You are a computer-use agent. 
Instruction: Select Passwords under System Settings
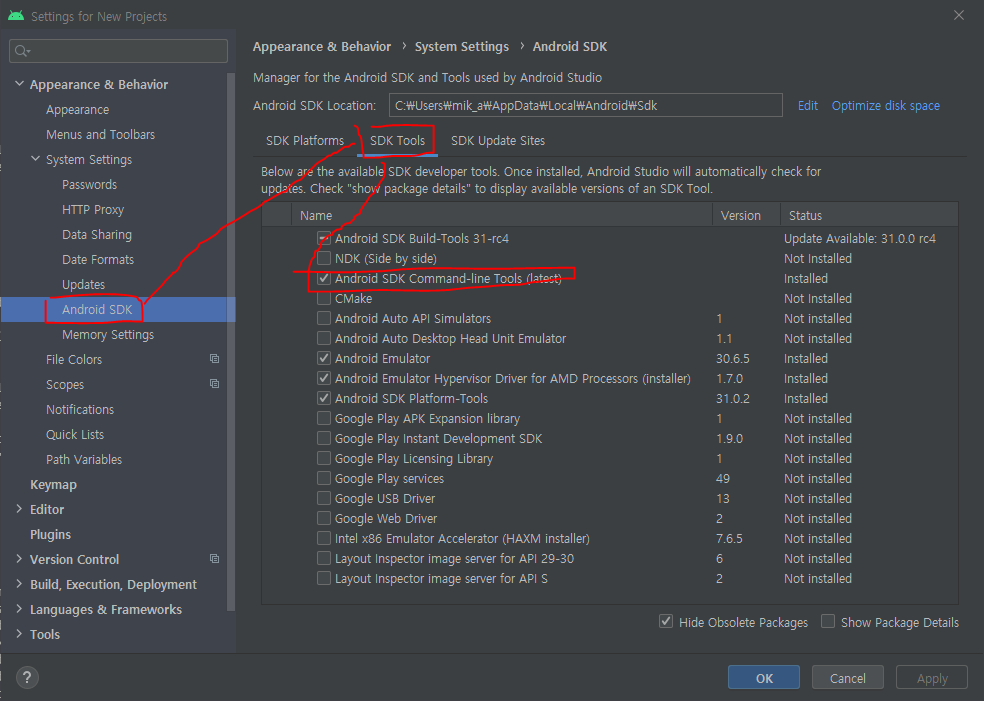point(89,185)
